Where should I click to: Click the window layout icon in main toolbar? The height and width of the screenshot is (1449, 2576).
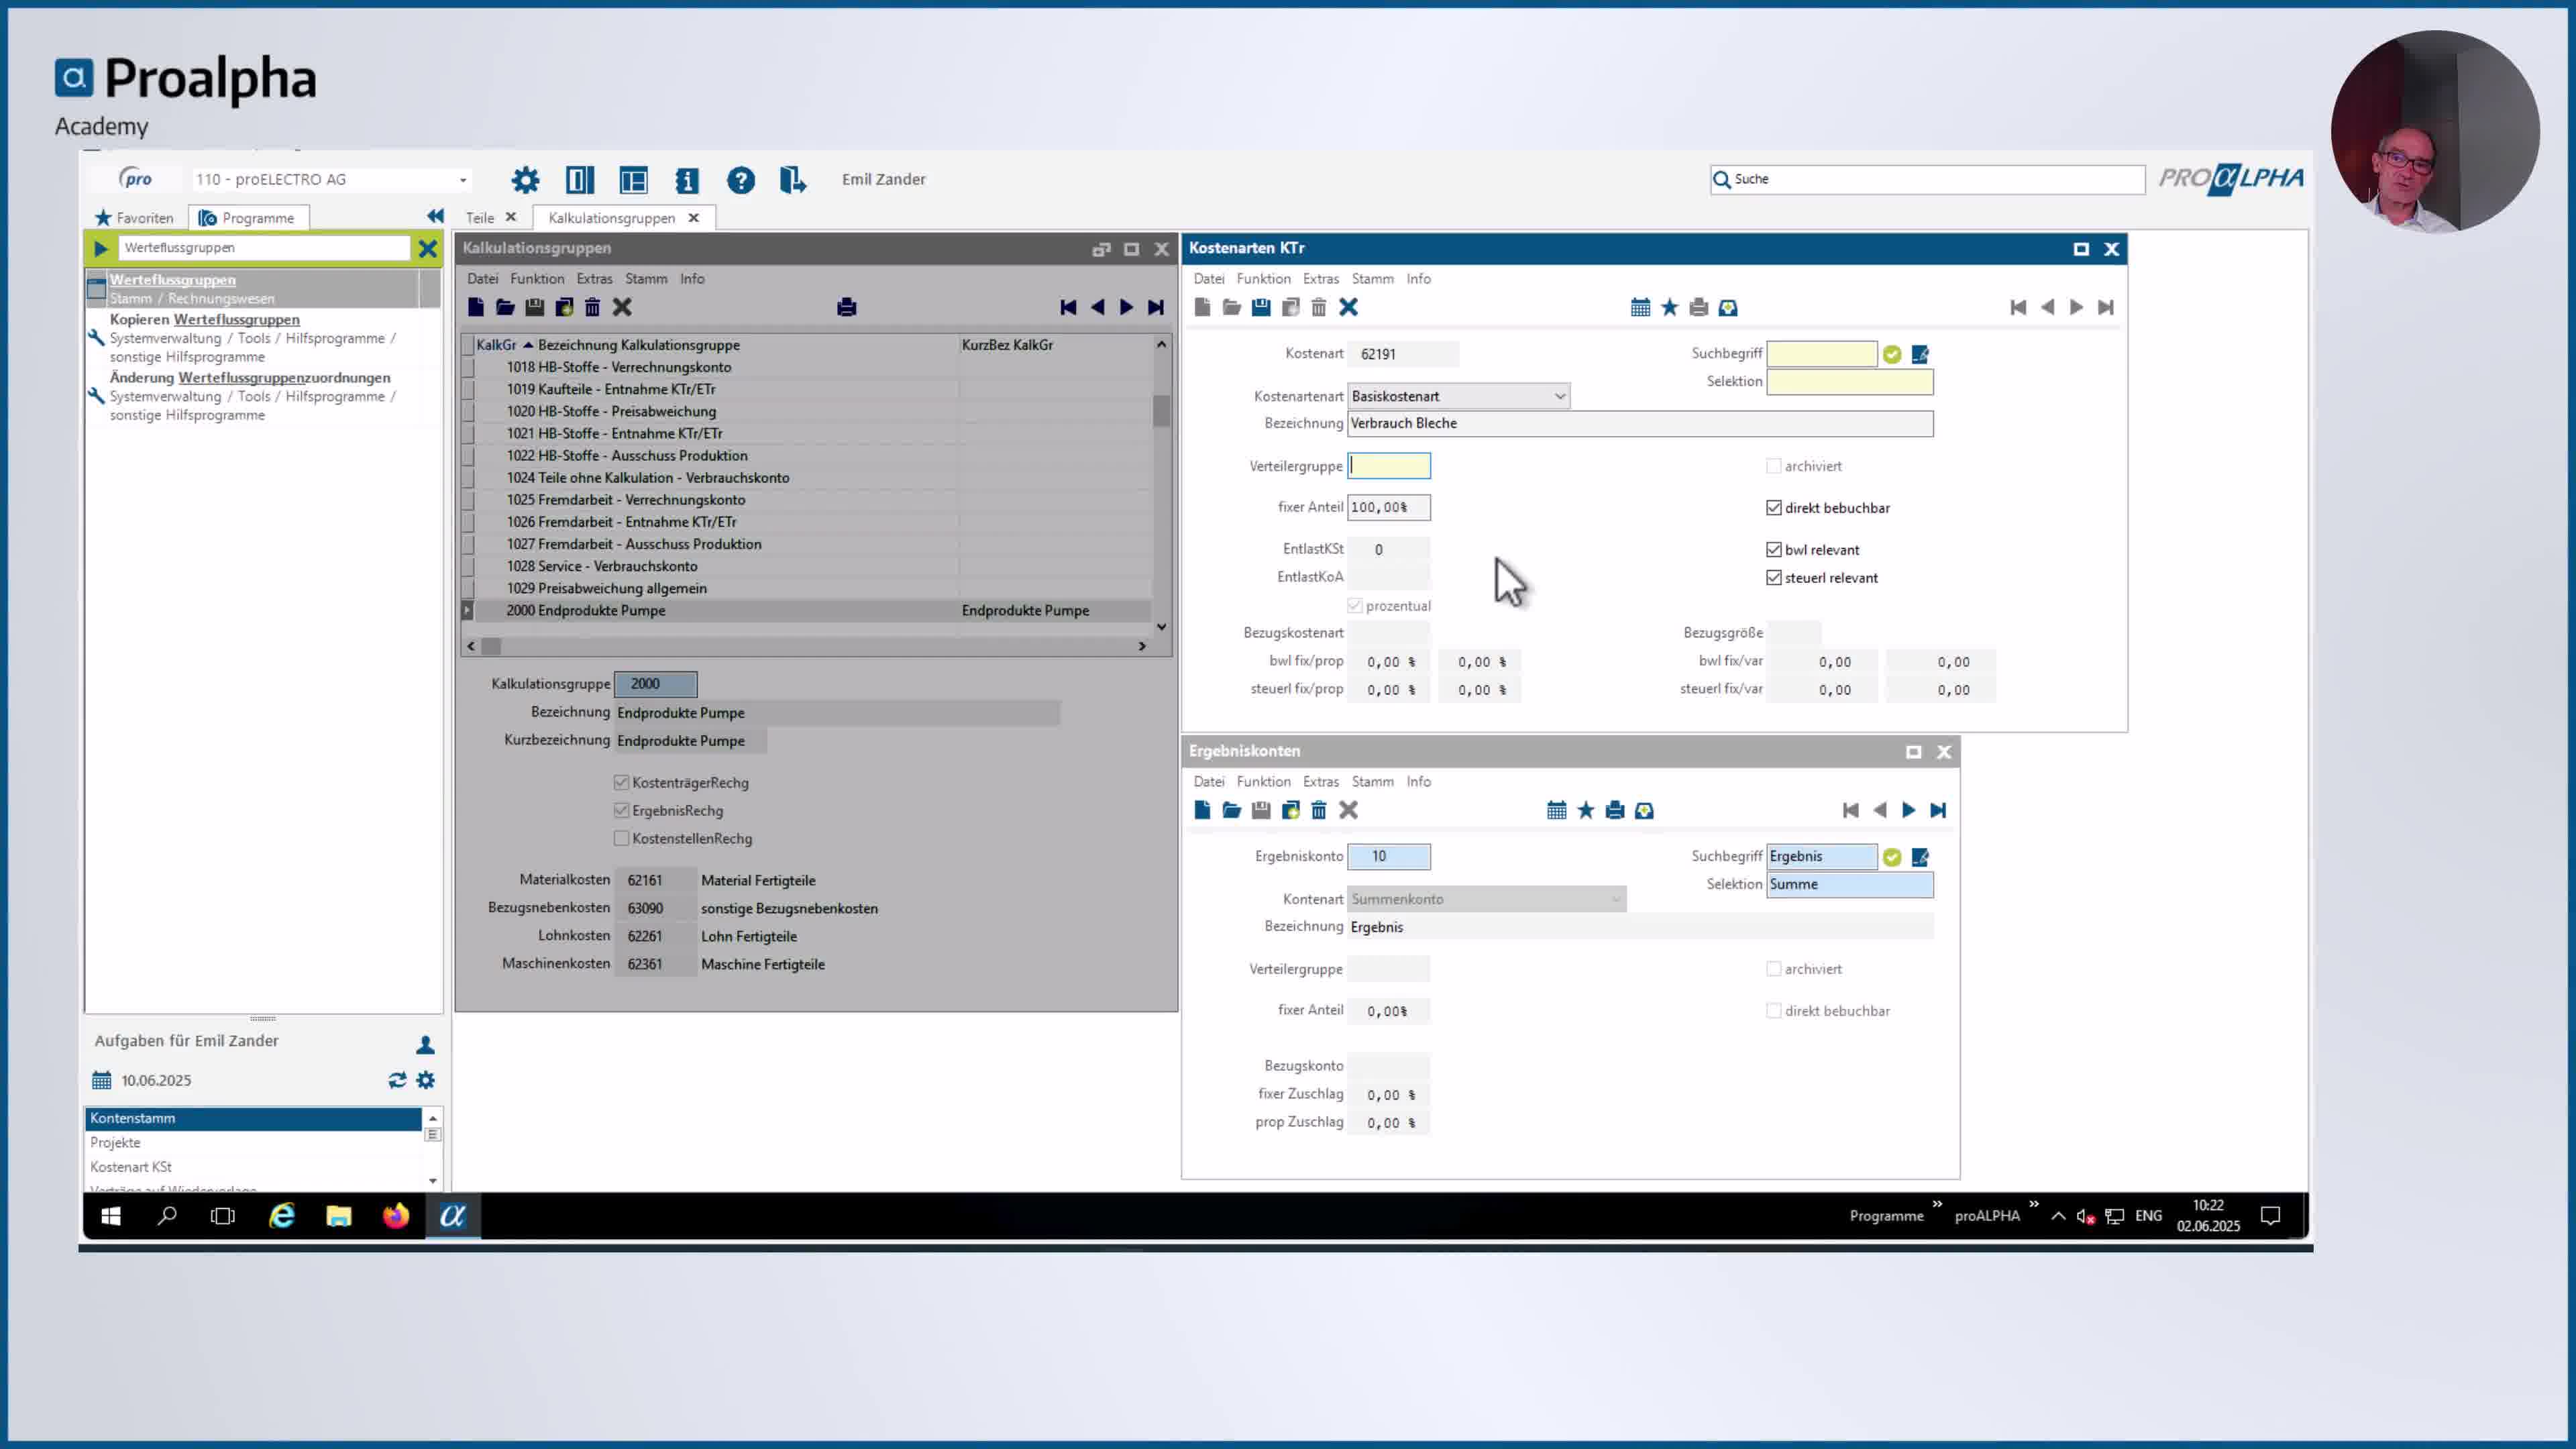[633, 180]
